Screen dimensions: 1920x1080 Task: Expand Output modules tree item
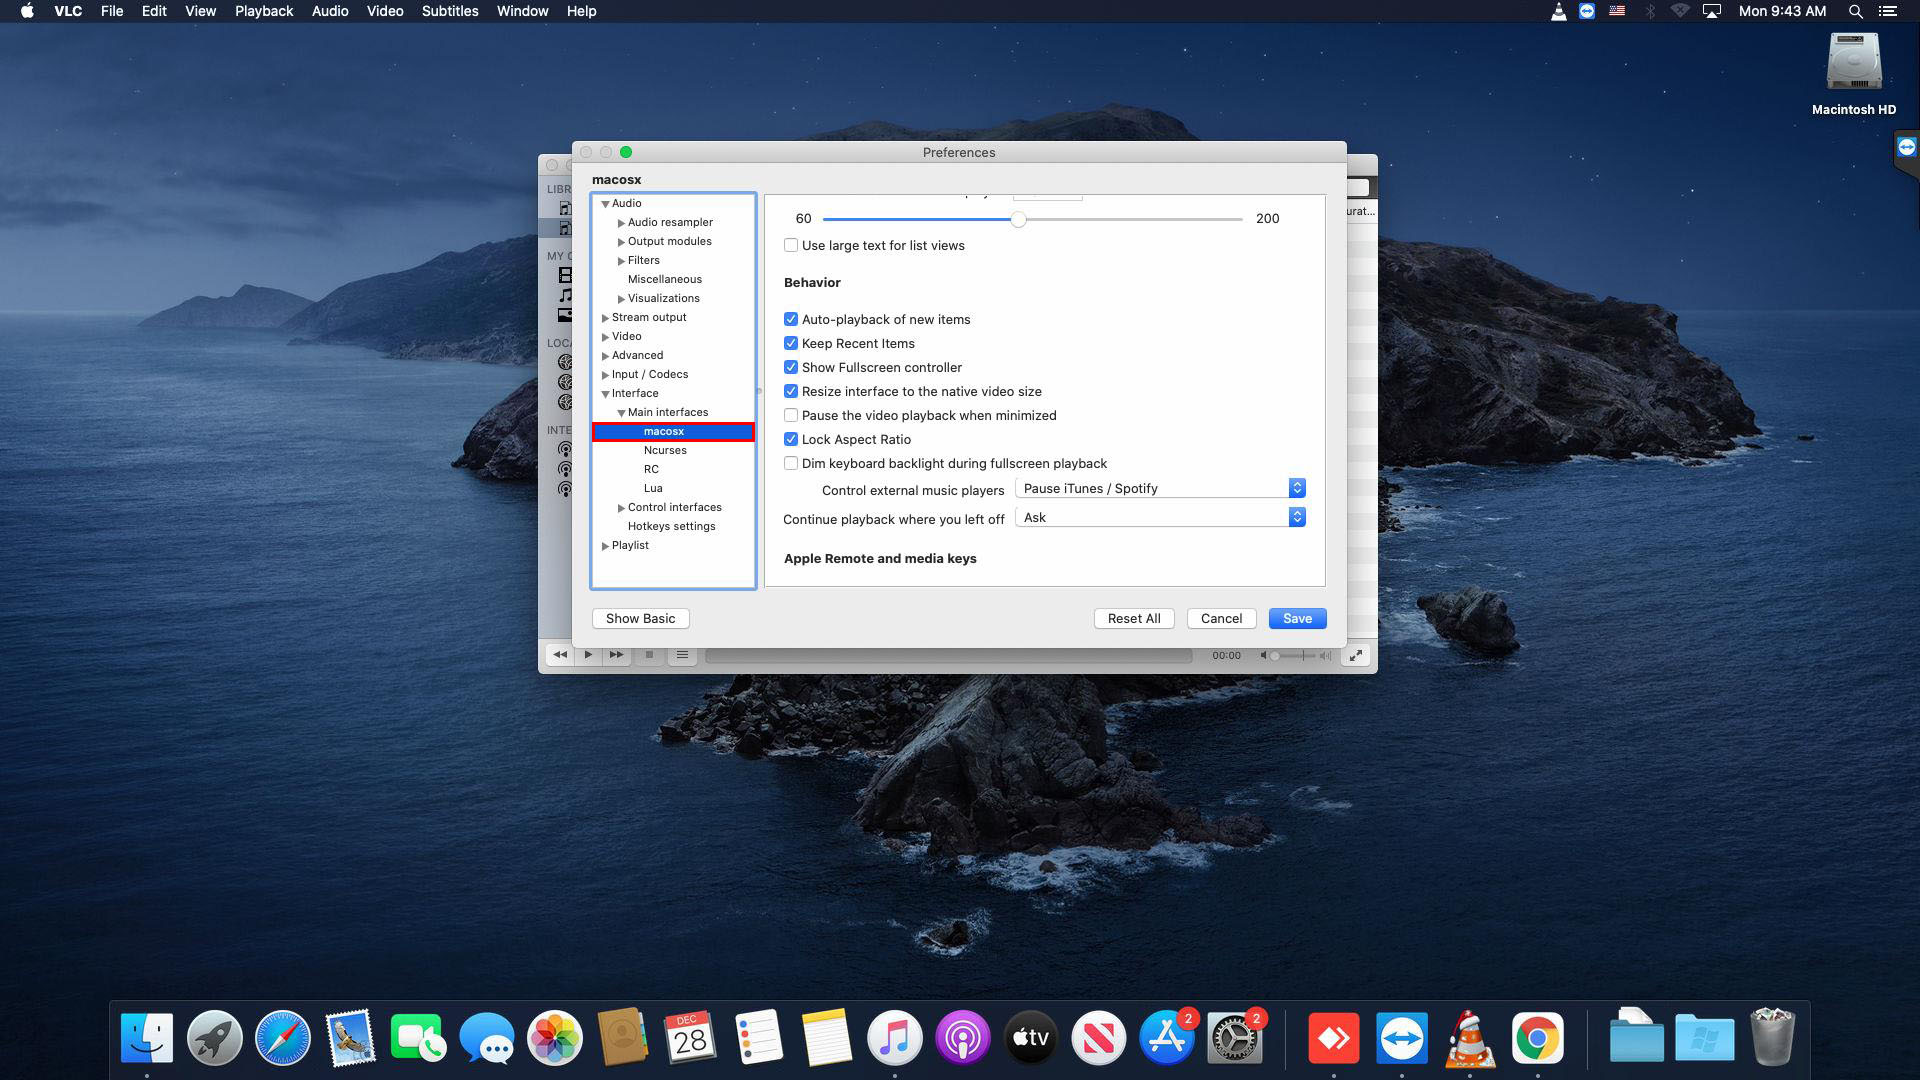621,242
